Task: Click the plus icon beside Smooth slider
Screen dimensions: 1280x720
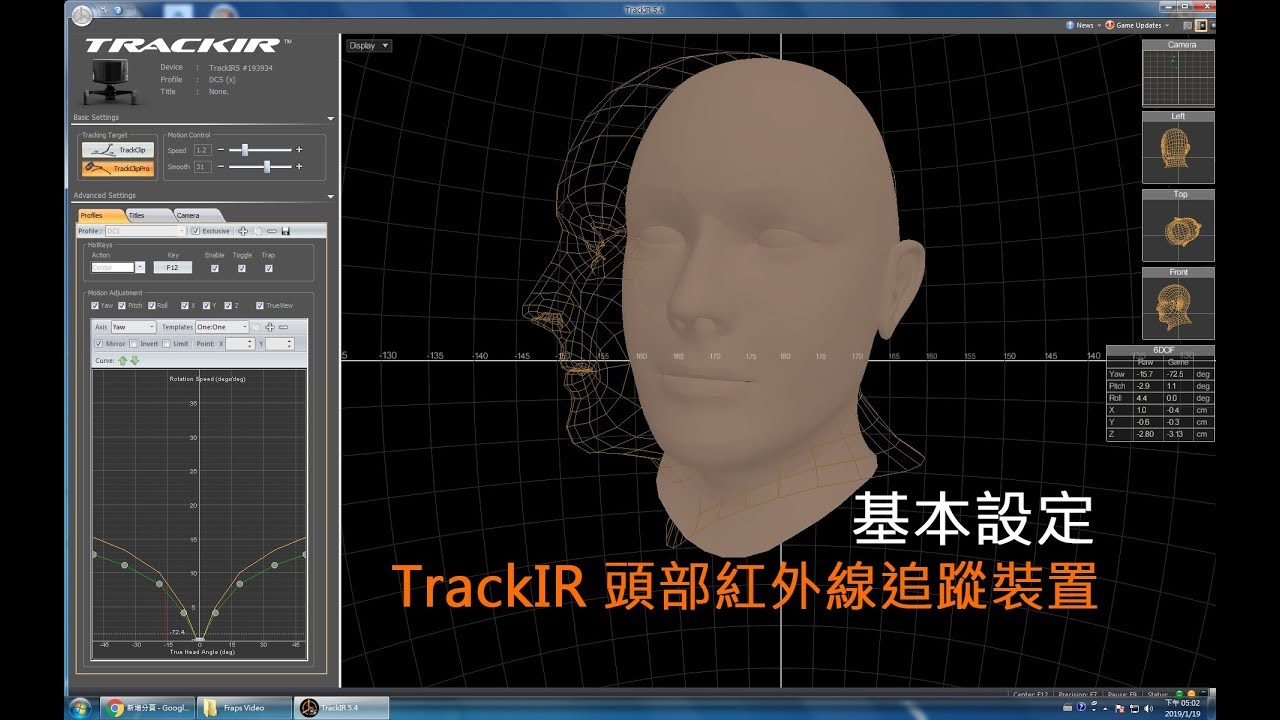Action: coord(299,167)
